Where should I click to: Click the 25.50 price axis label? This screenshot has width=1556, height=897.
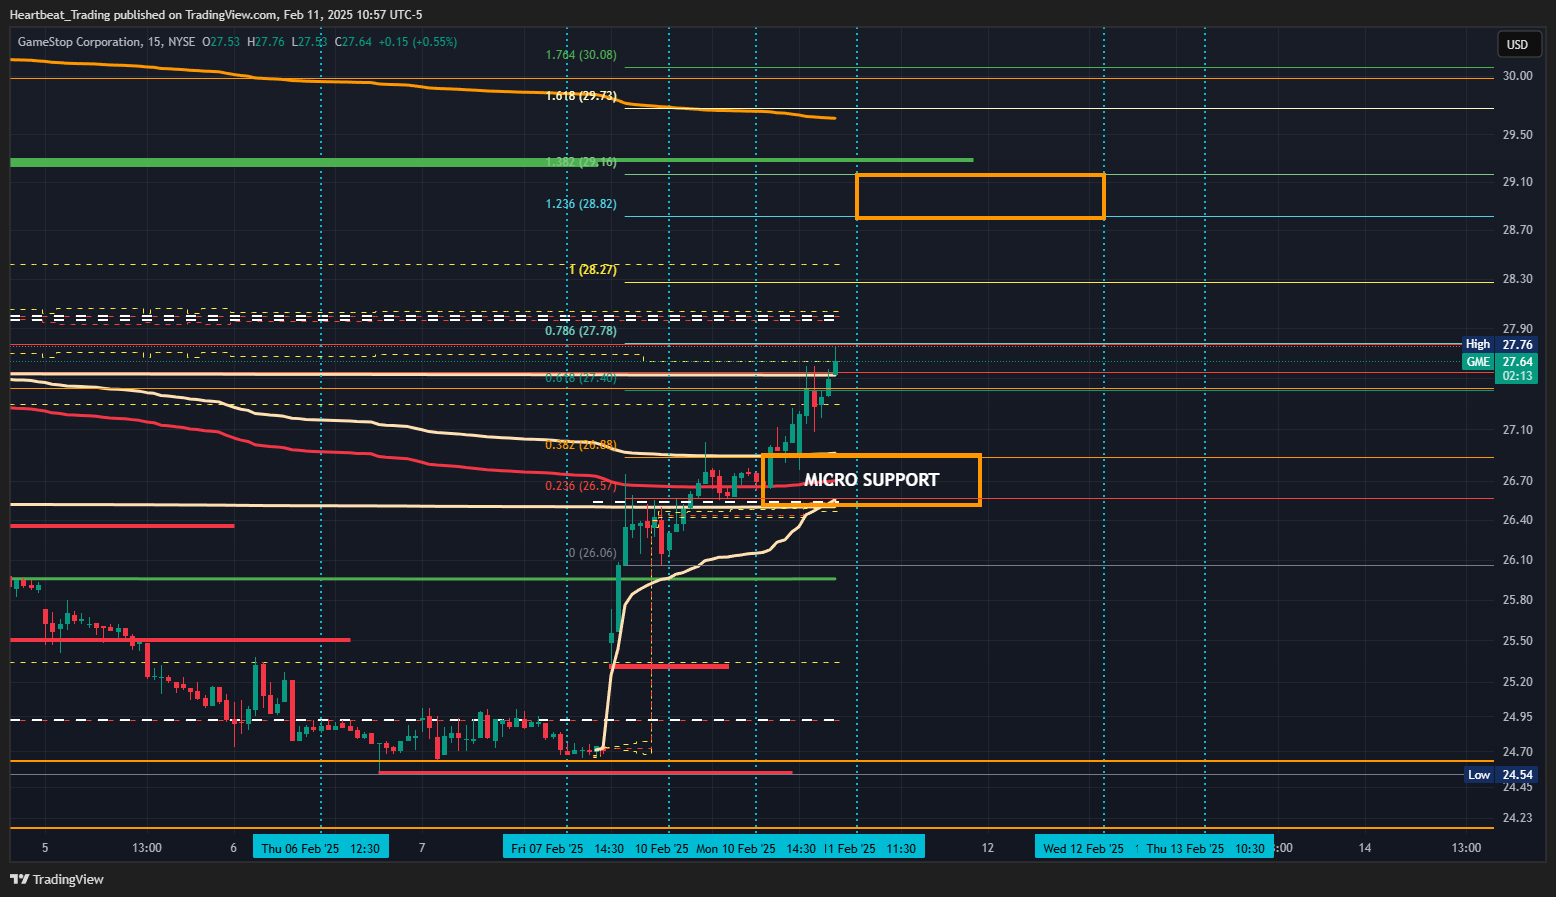[1517, 641]
